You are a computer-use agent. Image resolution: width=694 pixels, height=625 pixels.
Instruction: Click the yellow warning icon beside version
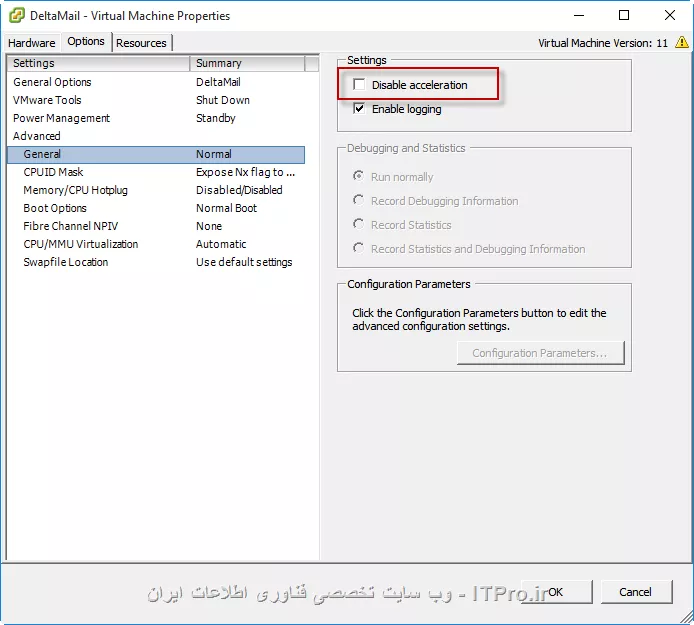click(x=682, y=42)
